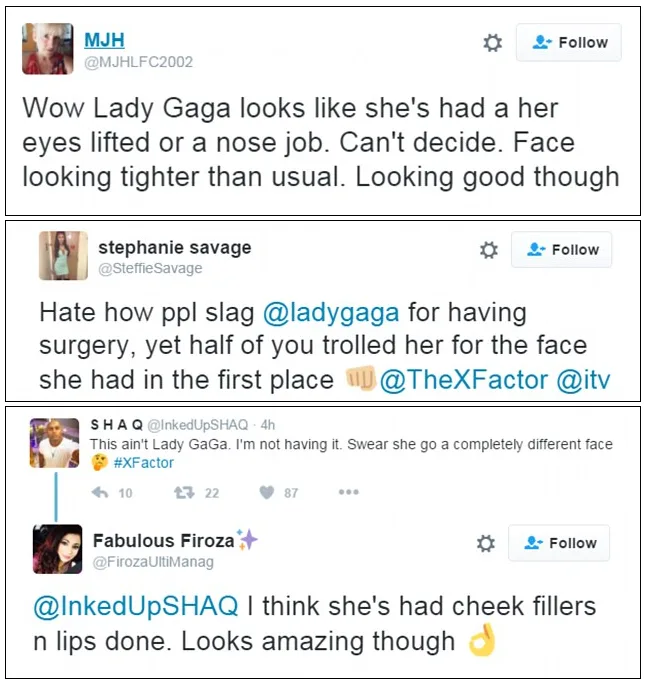View MJH's profile picture
The image size is (645, 683).
(48, 49)
